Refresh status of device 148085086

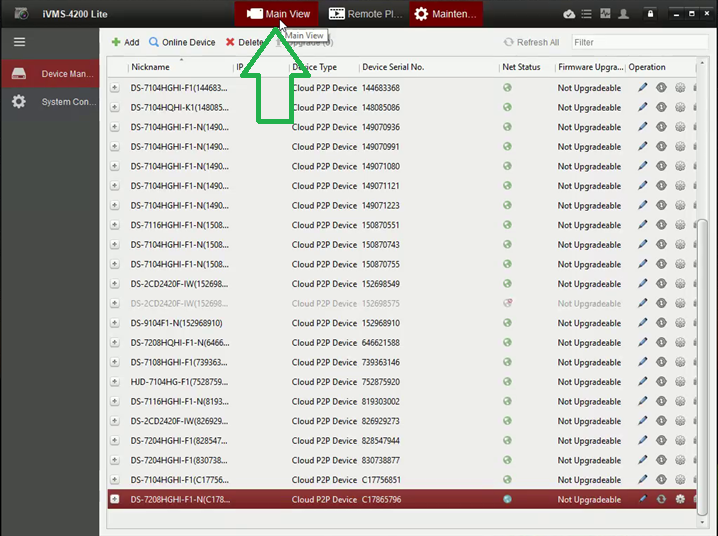[x=661, y=107]
